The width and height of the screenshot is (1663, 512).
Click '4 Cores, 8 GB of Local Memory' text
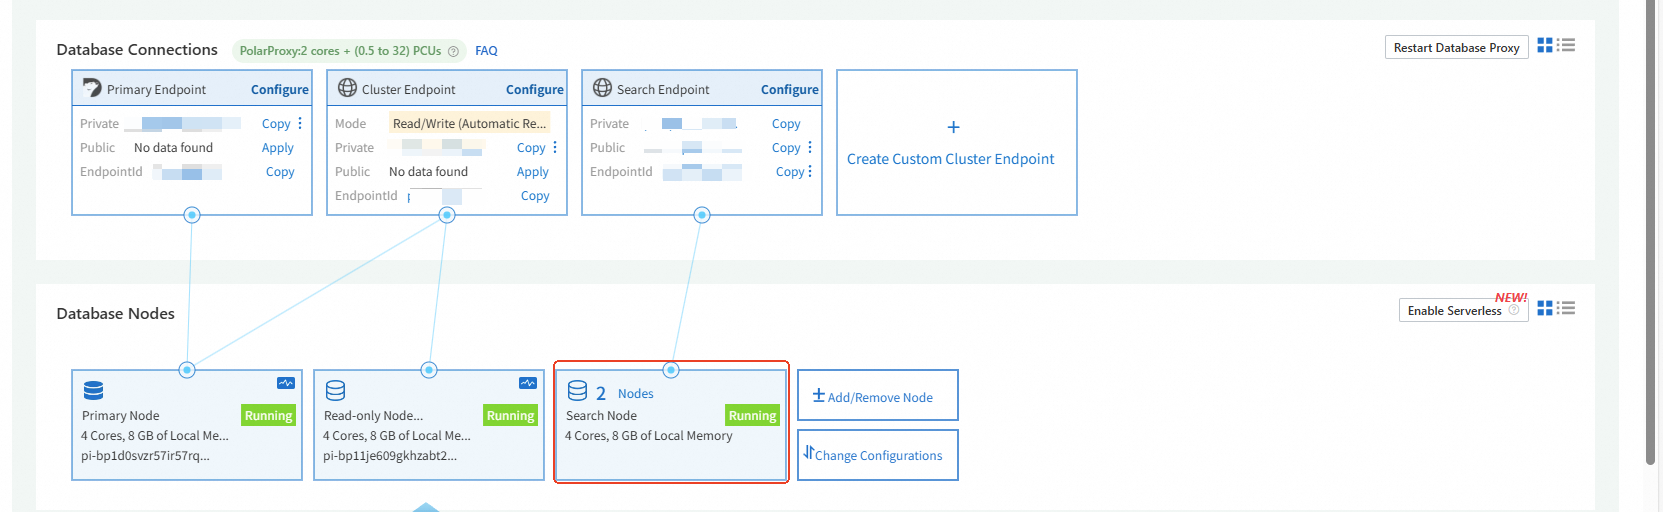pos(649,436)
